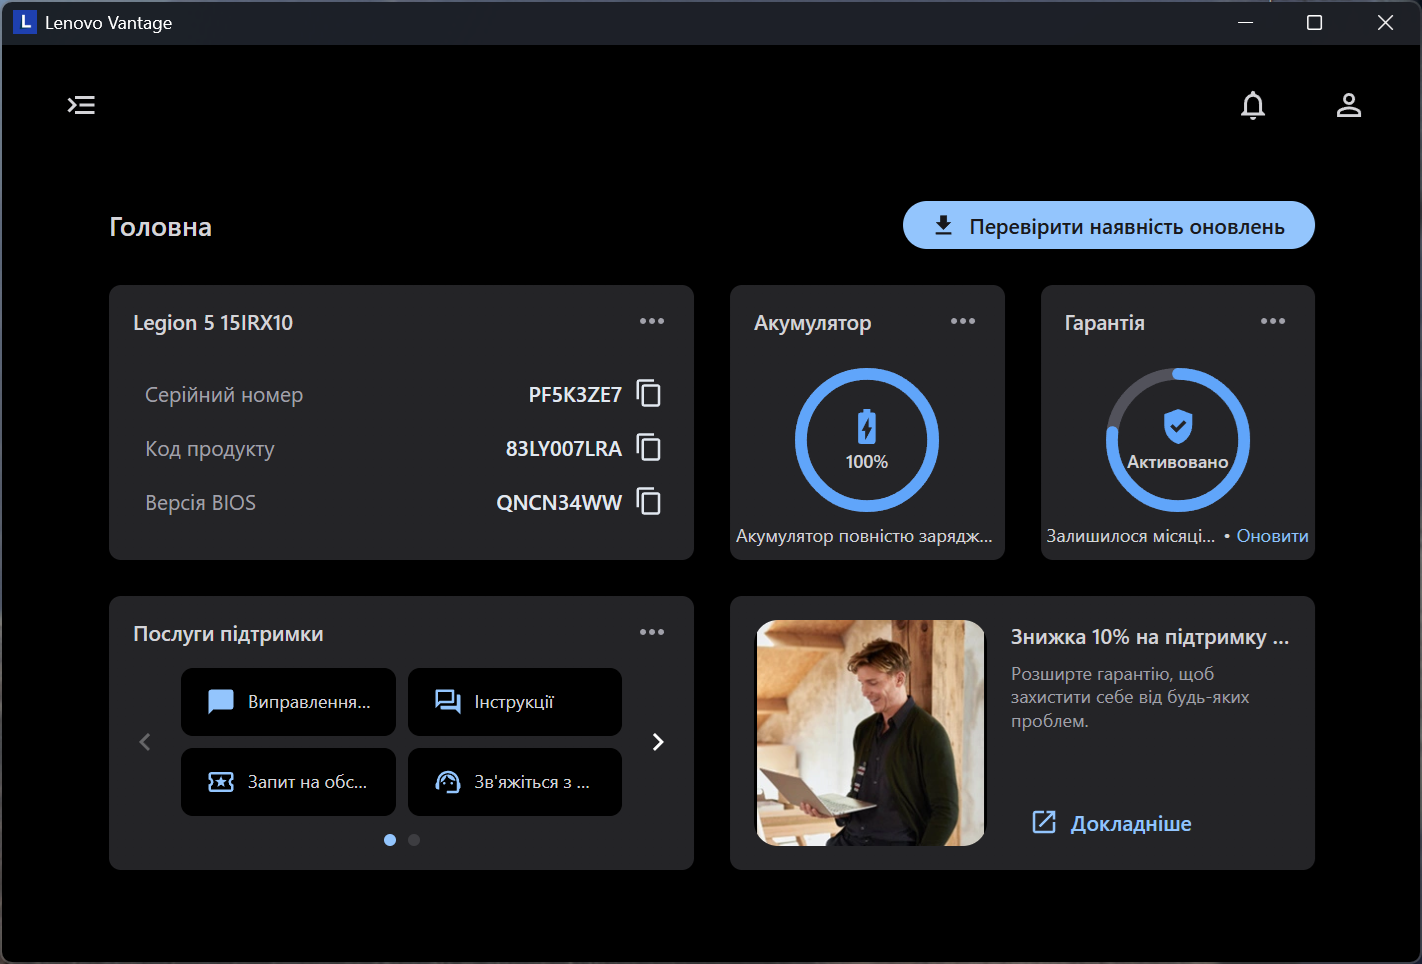The image size is (1422, 964).
Task: Click Знижка 10% на підтримку heading
Action: (1150, 637)
